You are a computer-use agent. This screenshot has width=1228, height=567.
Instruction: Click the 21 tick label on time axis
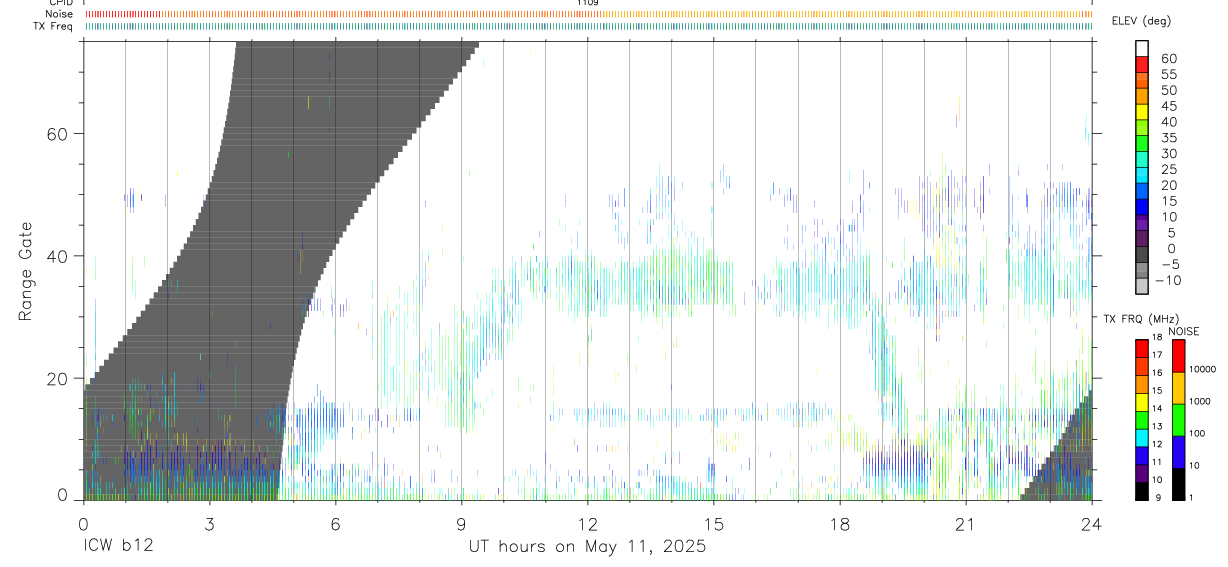pyautogui.click(x=966, y=524)
